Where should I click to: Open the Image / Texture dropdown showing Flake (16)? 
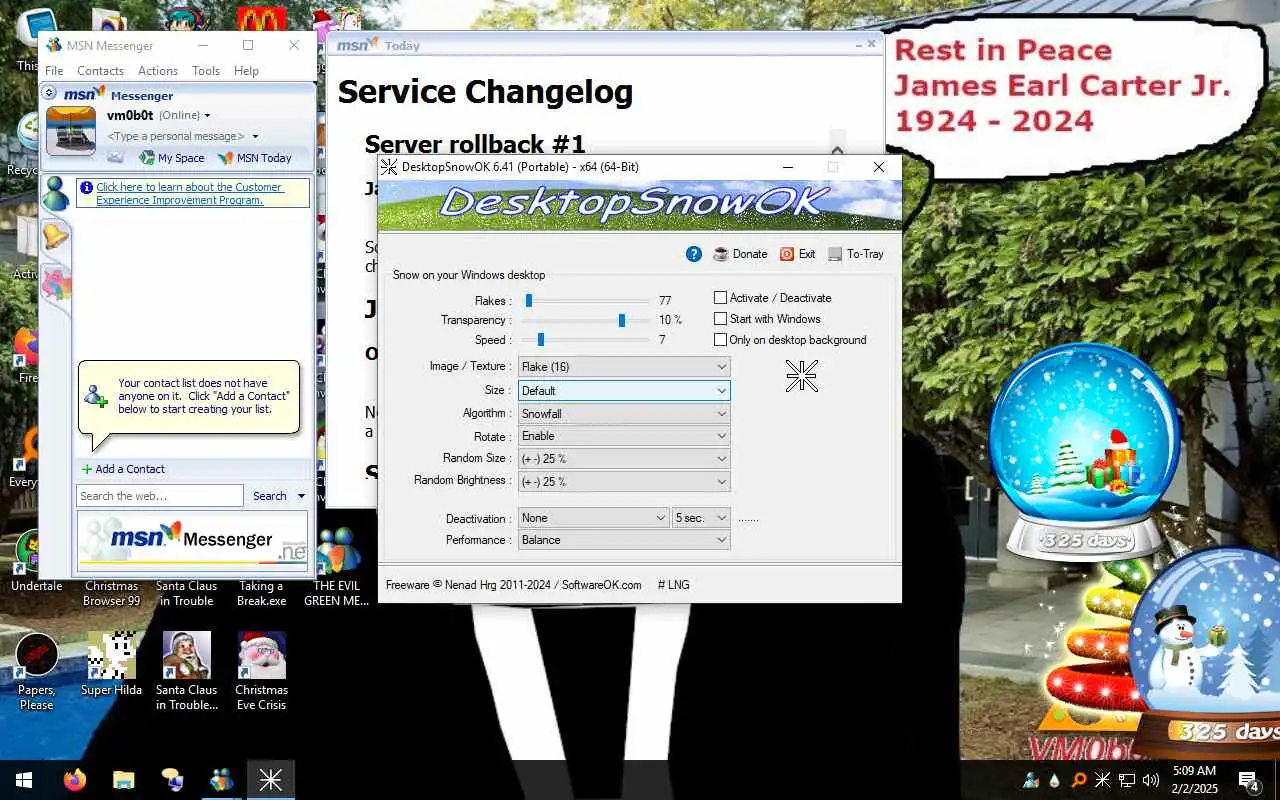pyautogui.click(x=624, y=367)
